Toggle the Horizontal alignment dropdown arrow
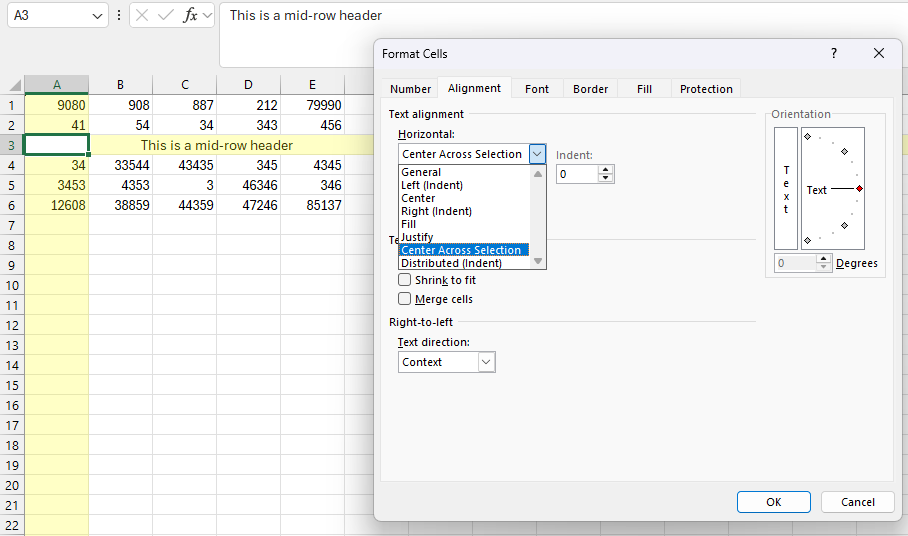 [537, 154]
